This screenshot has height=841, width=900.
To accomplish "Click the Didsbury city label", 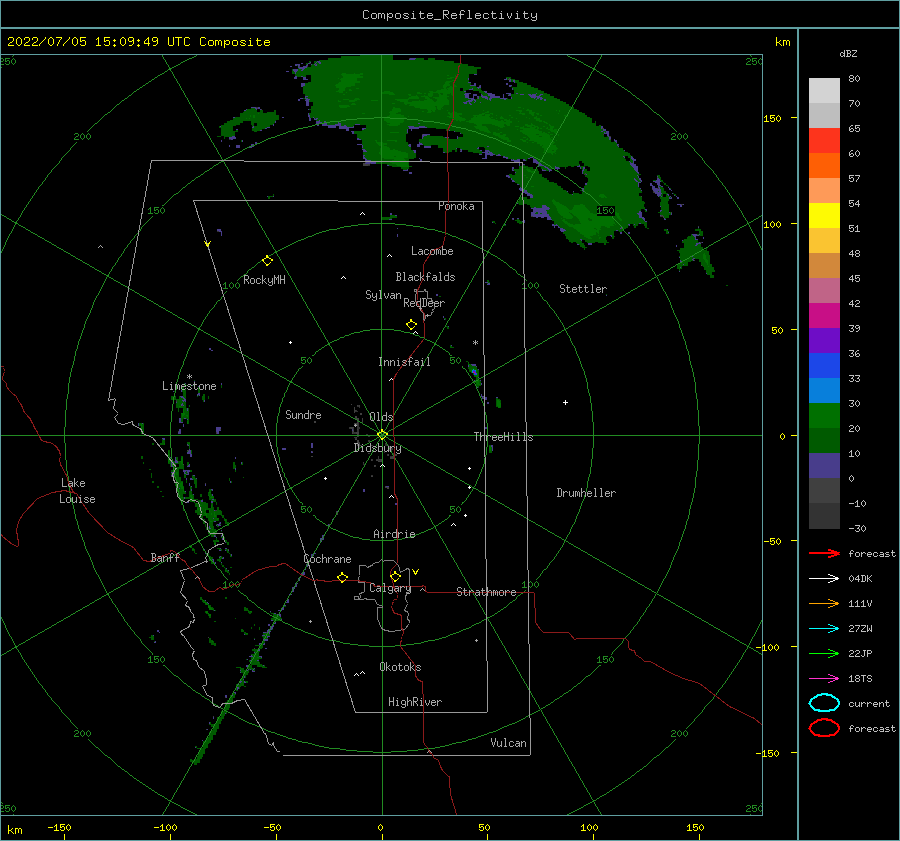I will [378, 448].
